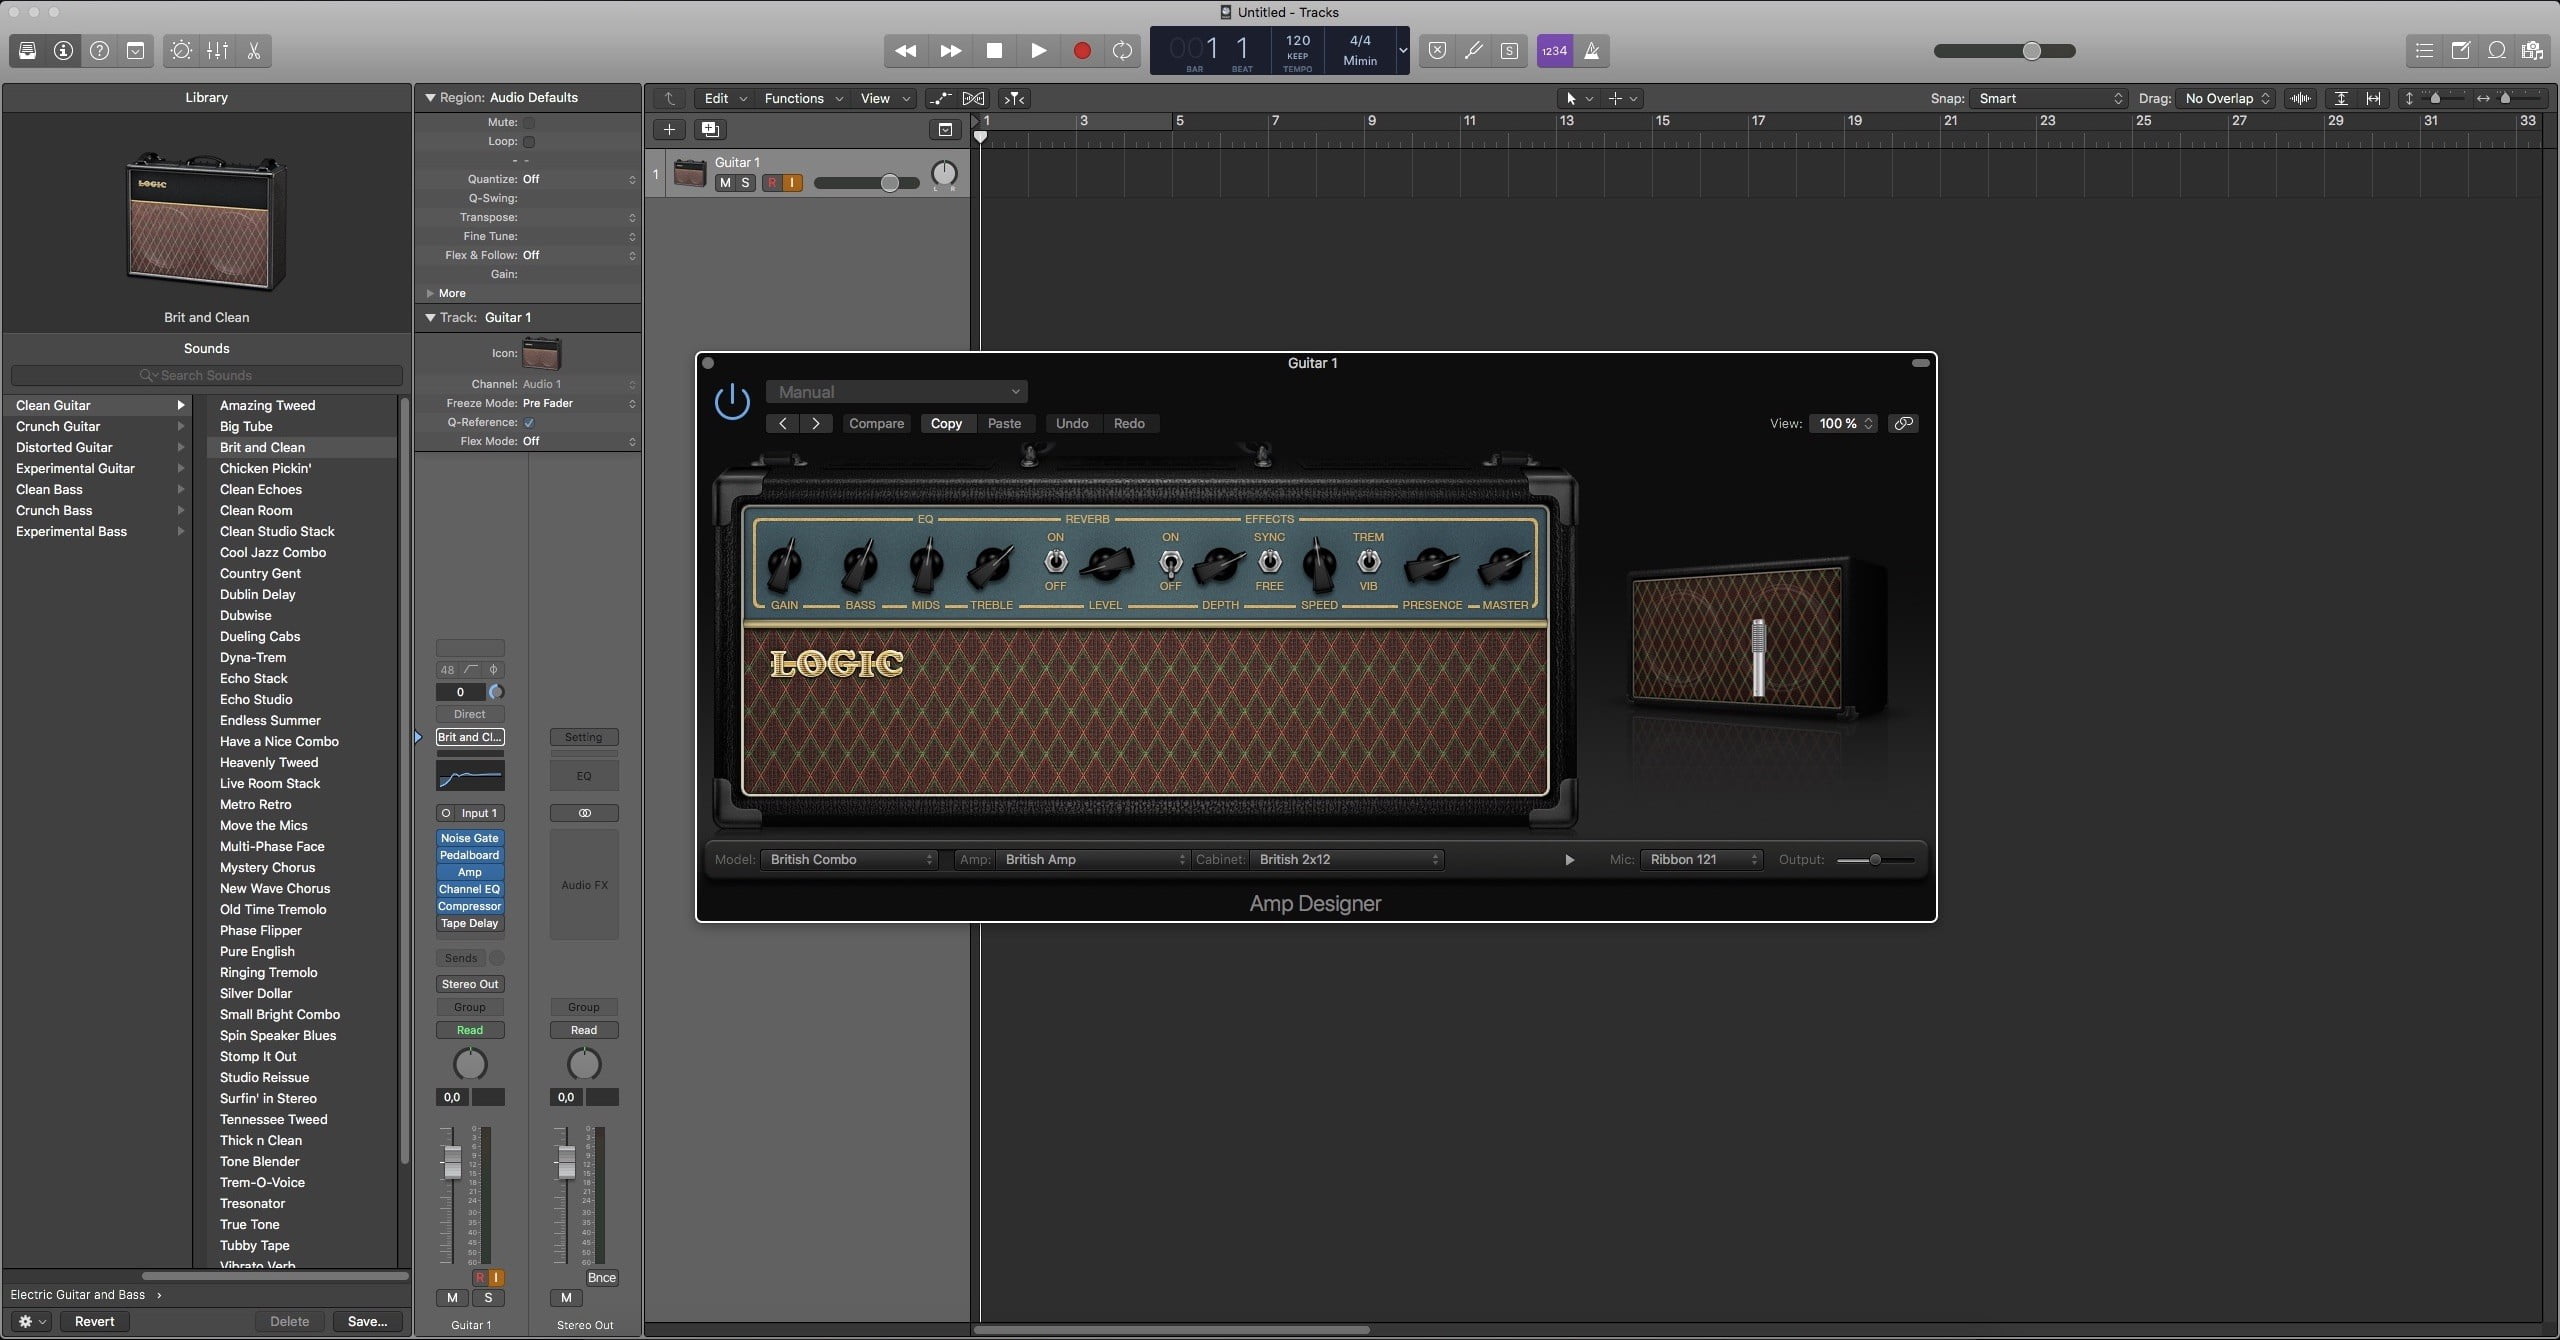The image size is (2560, 1340).
Task: Click the Compressor plugin icon in strip
Action: point(469,906)
